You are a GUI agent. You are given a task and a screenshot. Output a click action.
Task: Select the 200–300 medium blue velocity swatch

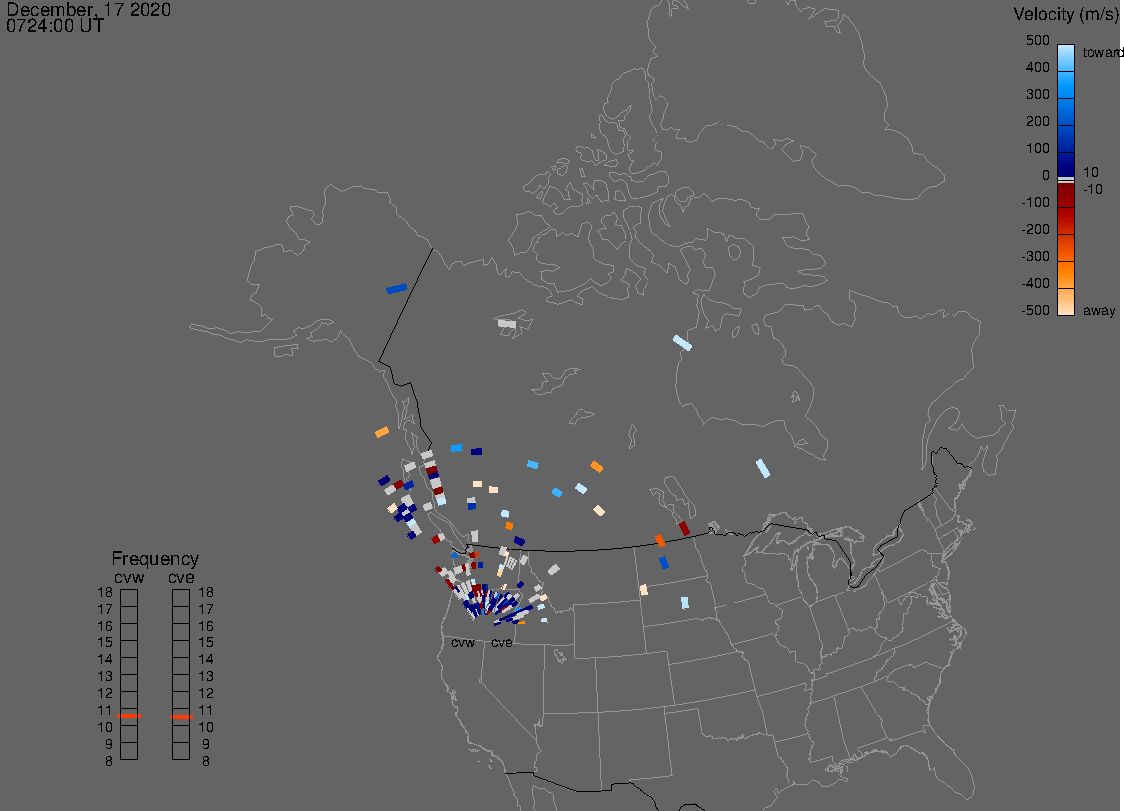(x=1066, y=112)
